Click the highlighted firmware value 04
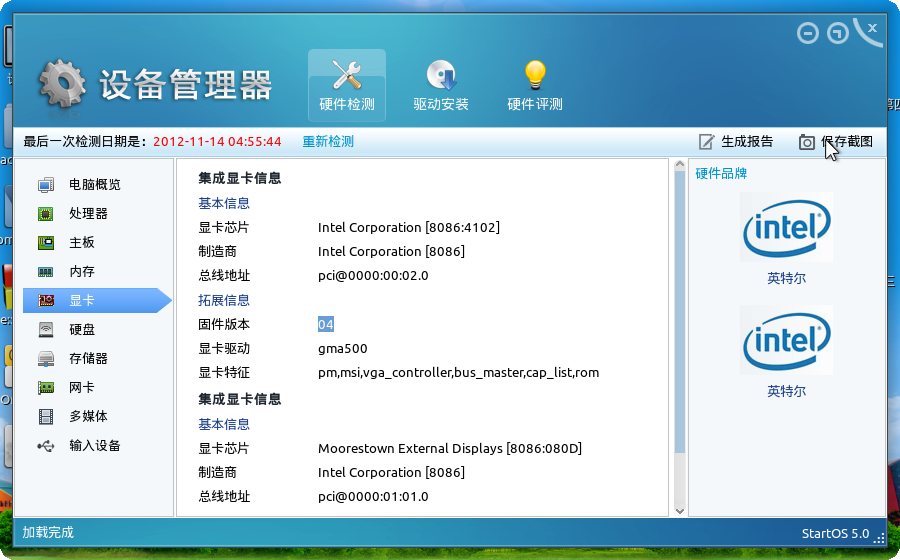900x560 pixels. (x=325, y=325)
